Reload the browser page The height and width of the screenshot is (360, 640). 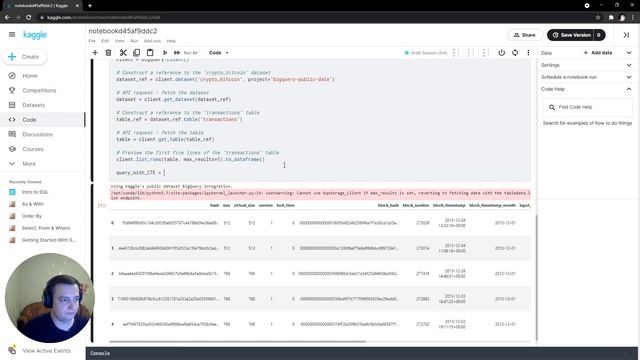(x=29, y=18)
